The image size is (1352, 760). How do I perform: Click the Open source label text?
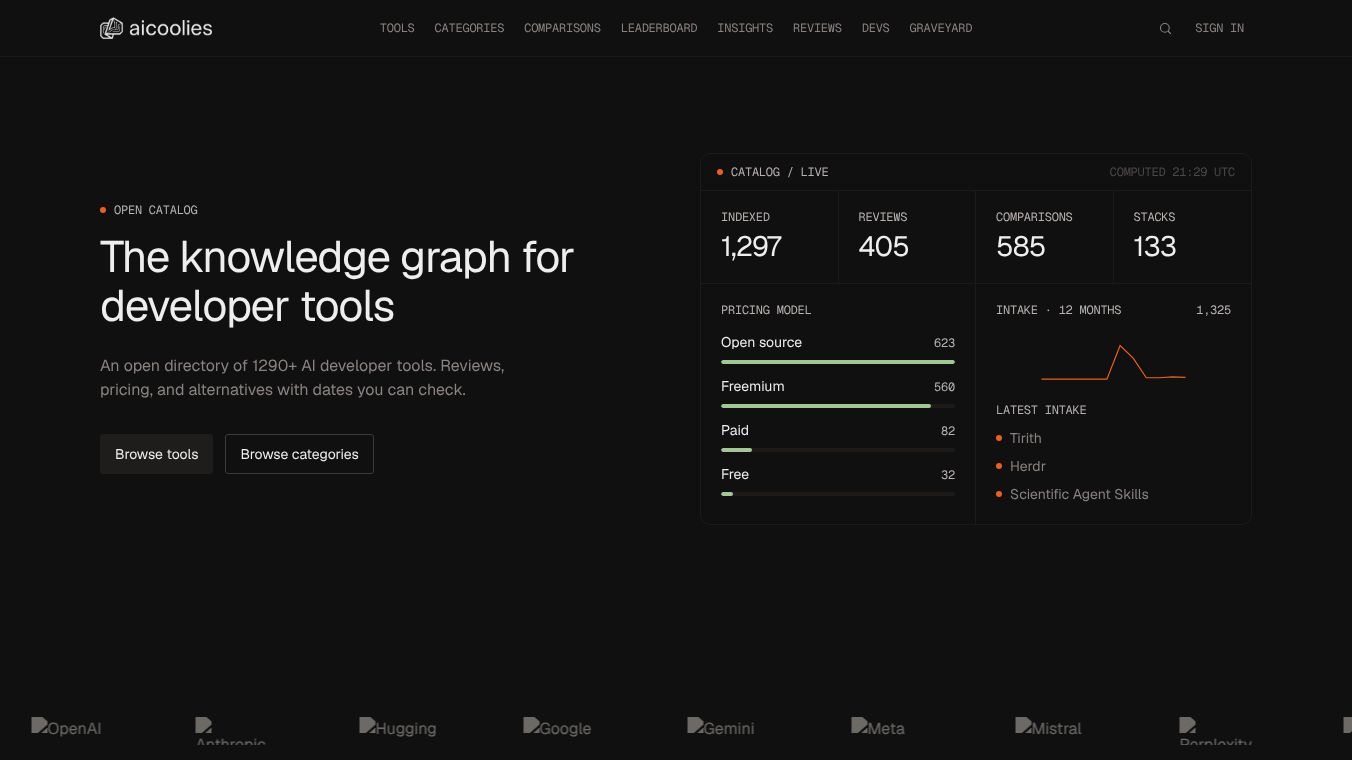pos(761,342)
